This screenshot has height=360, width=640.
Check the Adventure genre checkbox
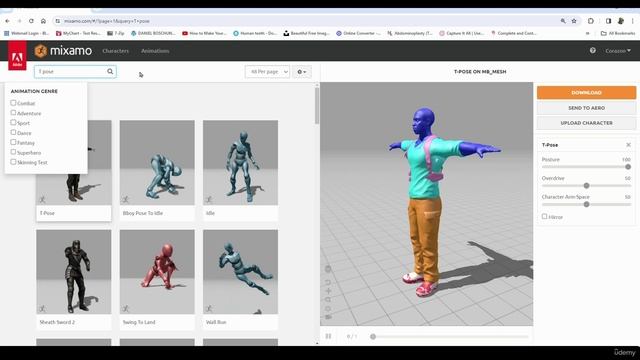pos(13,113)
